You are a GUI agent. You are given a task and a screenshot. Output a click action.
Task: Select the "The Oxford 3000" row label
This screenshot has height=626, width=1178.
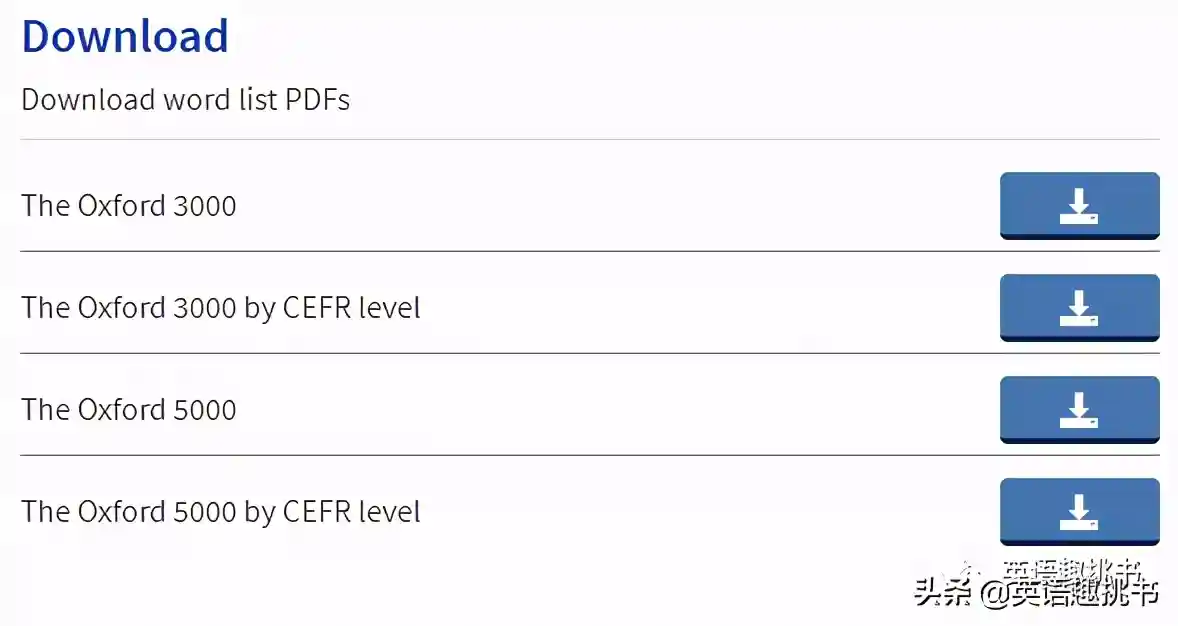coord(129,206)
